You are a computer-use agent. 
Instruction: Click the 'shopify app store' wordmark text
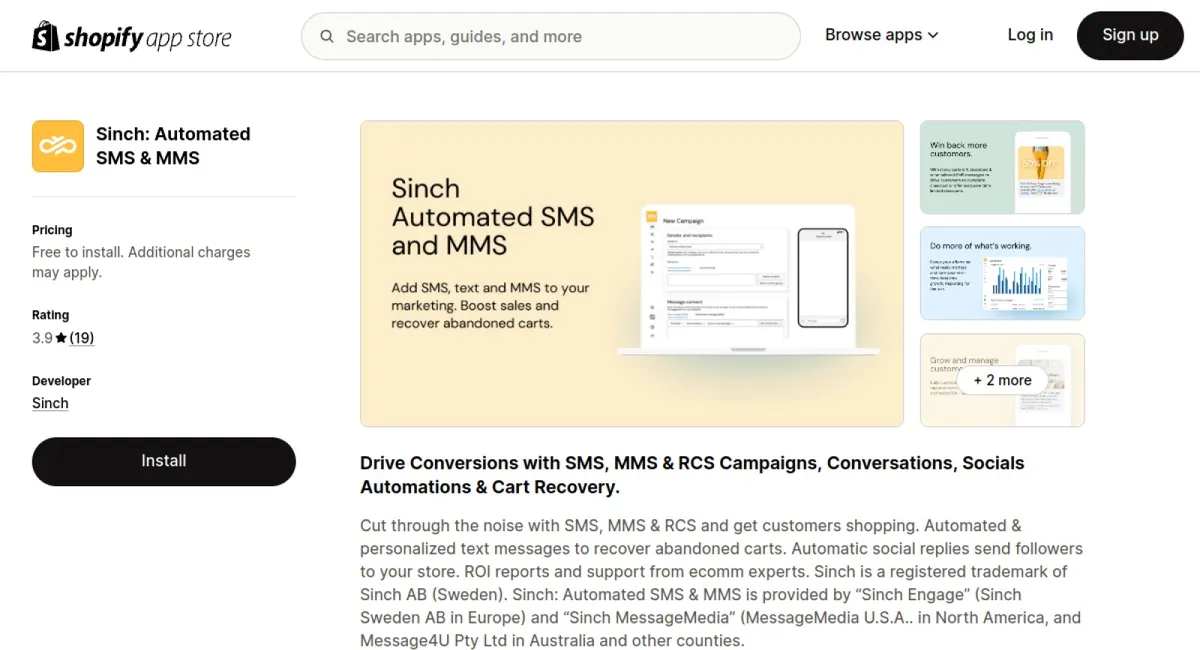point(147,36)
